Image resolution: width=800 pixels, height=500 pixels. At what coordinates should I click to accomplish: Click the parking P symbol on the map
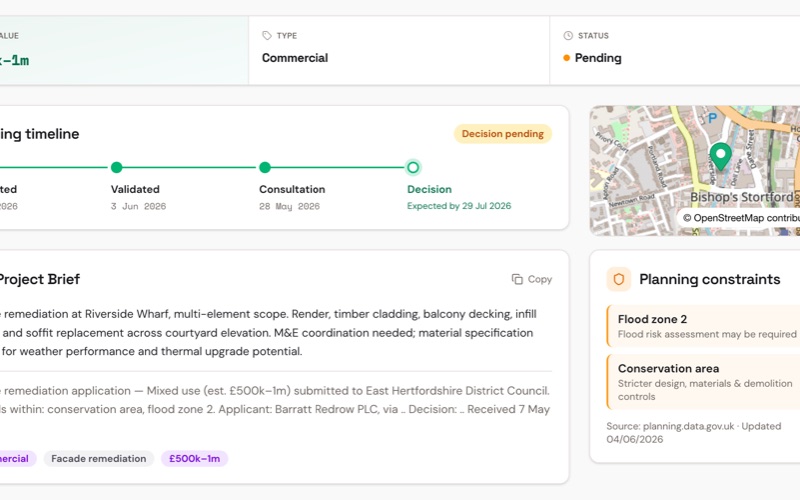[712, 118]
